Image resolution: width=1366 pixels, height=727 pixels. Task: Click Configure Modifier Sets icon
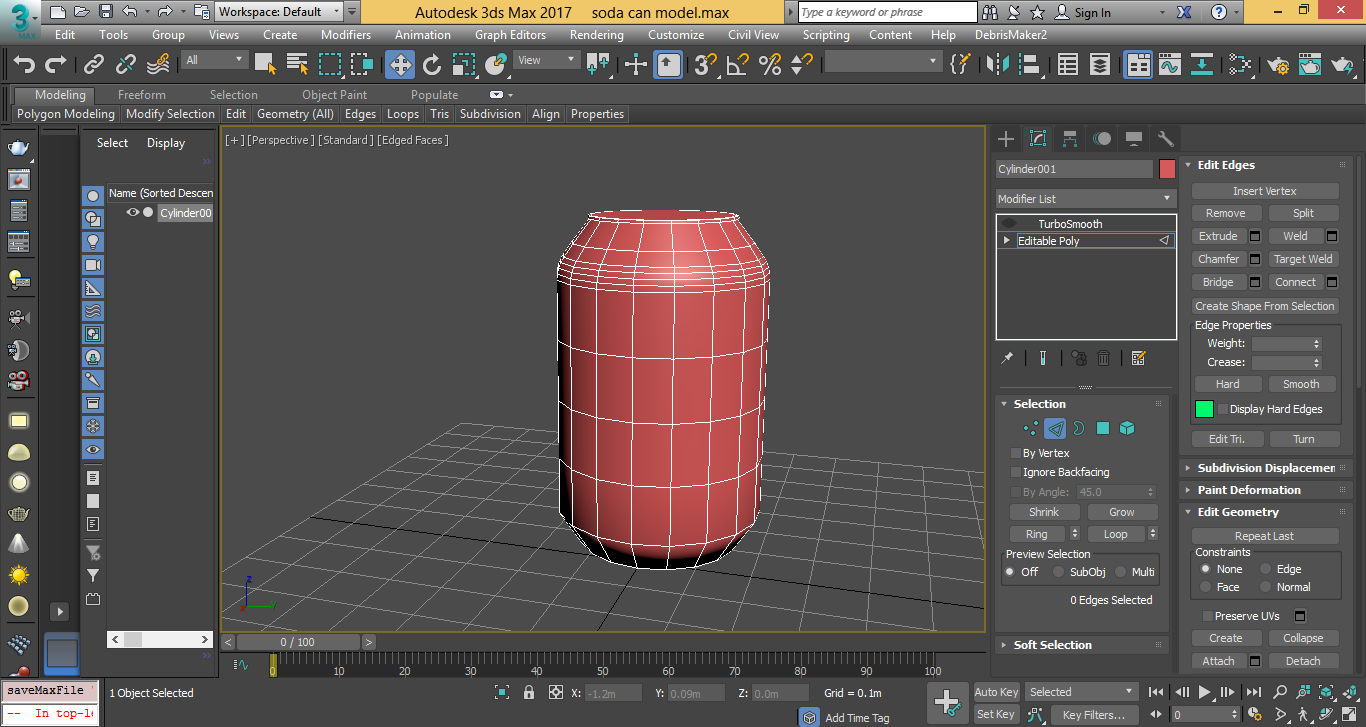point(1138,358)
